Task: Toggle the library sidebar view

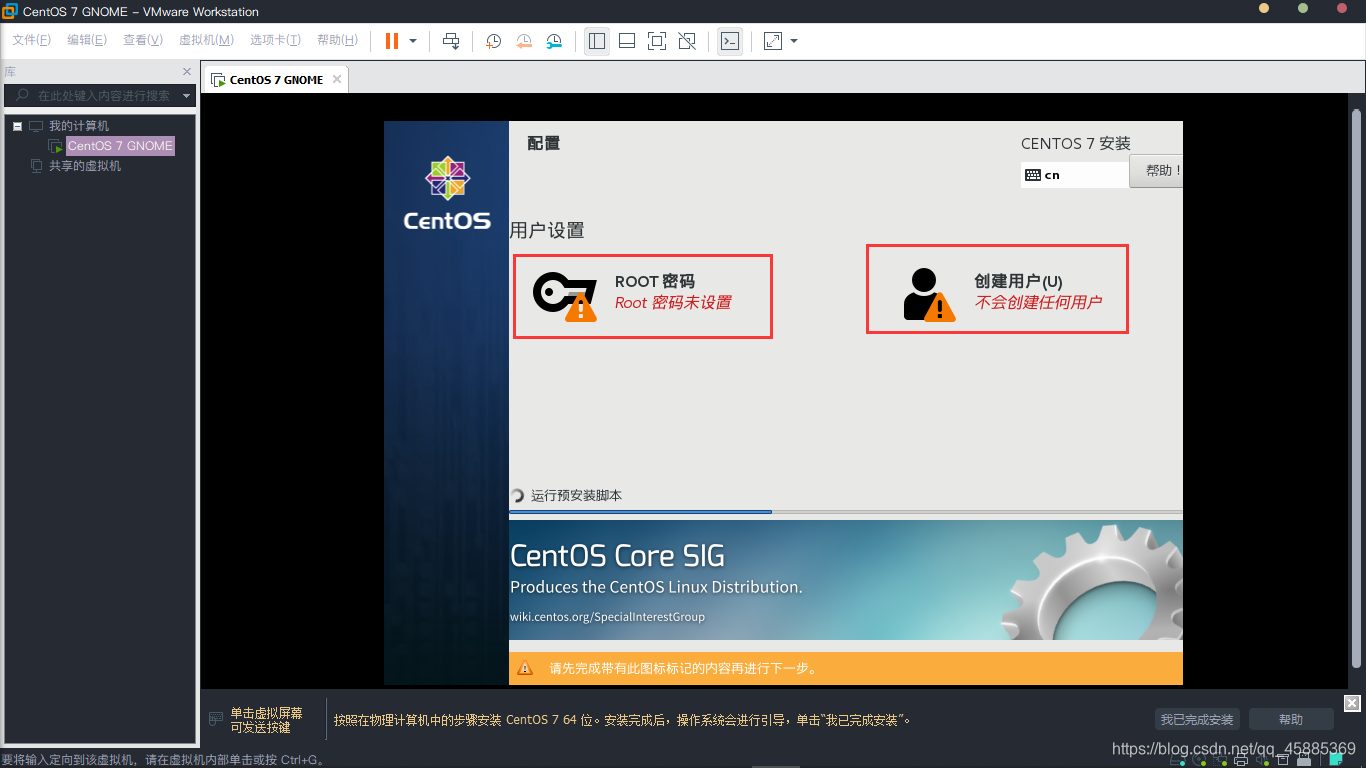Action: 597,41
